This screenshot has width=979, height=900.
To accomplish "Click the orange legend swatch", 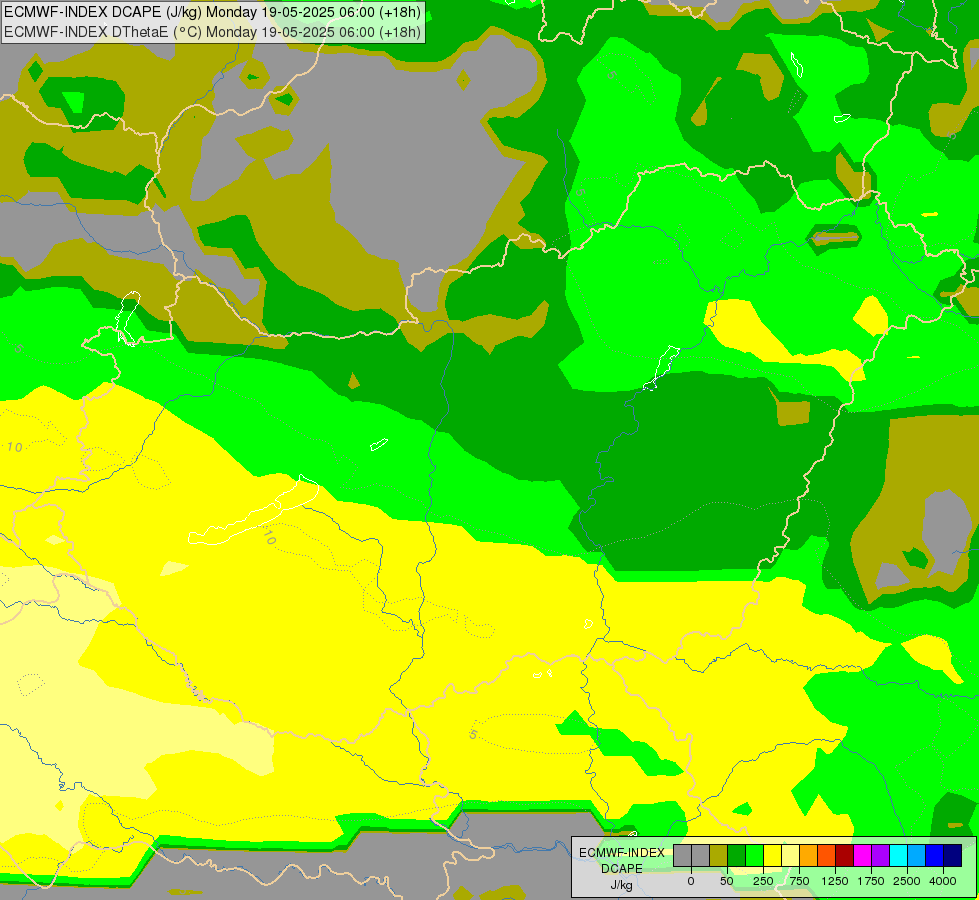I will [809, 856].
